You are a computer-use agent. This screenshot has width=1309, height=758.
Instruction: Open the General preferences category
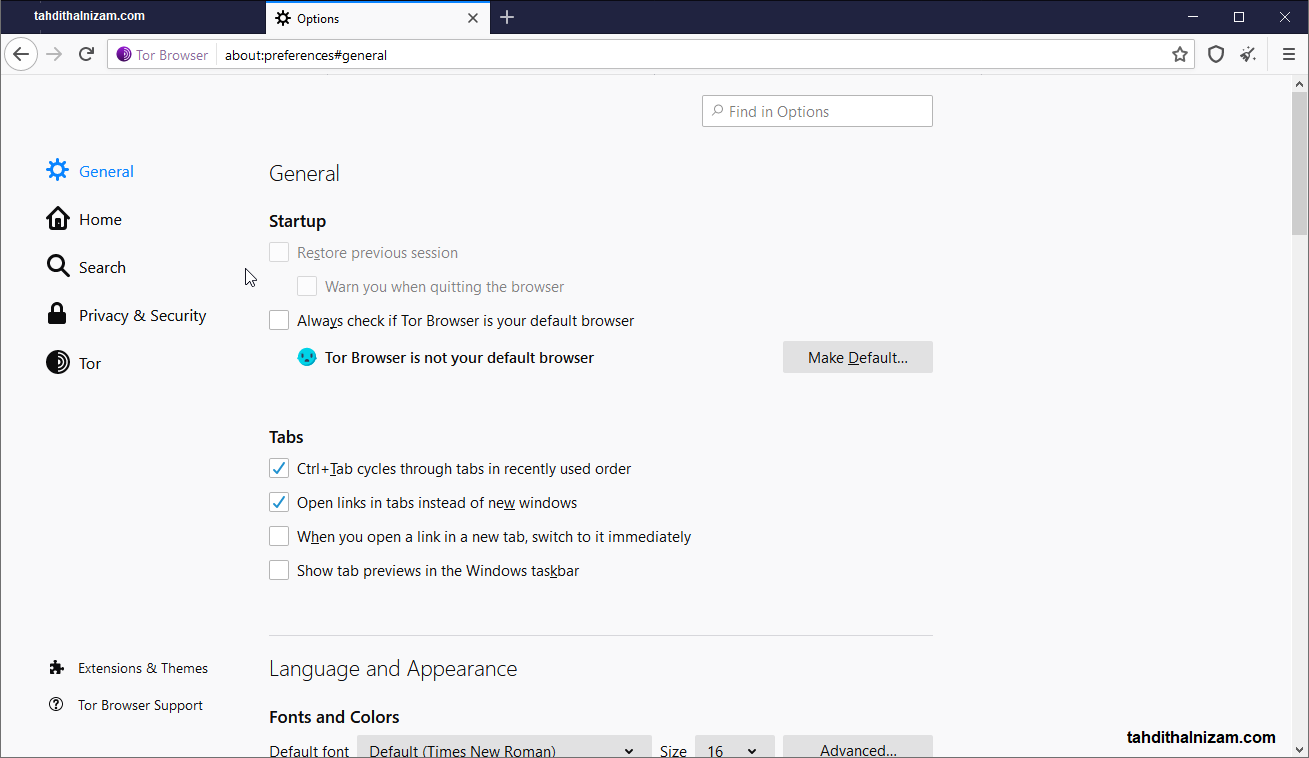106,171
